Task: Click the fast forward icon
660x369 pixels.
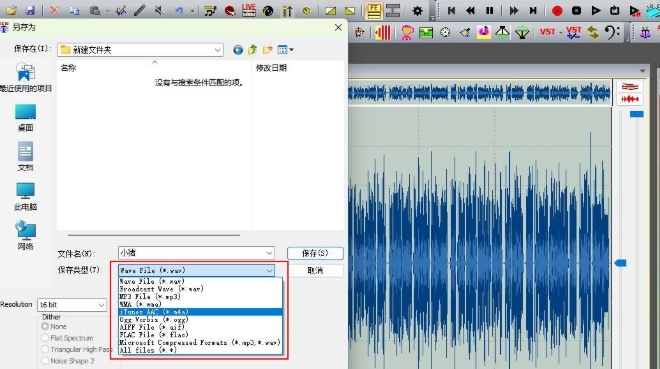Action: 514,11
